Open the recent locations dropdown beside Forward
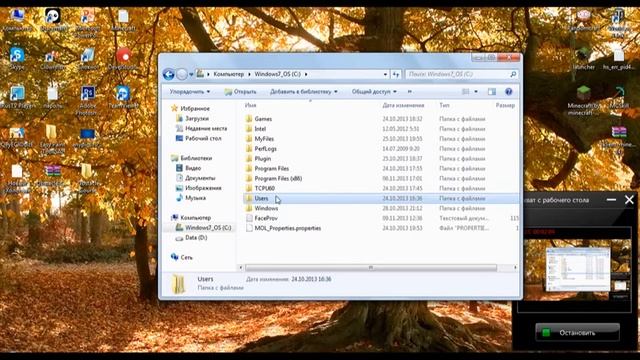Image resolution: width=640 pixels, height=360 pixels. (x=191, y=75)
